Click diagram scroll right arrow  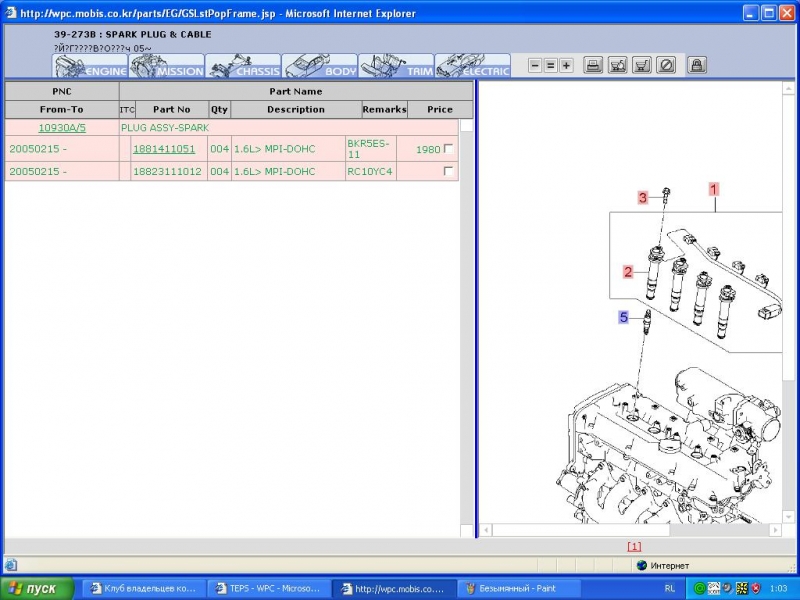(775, 530)
